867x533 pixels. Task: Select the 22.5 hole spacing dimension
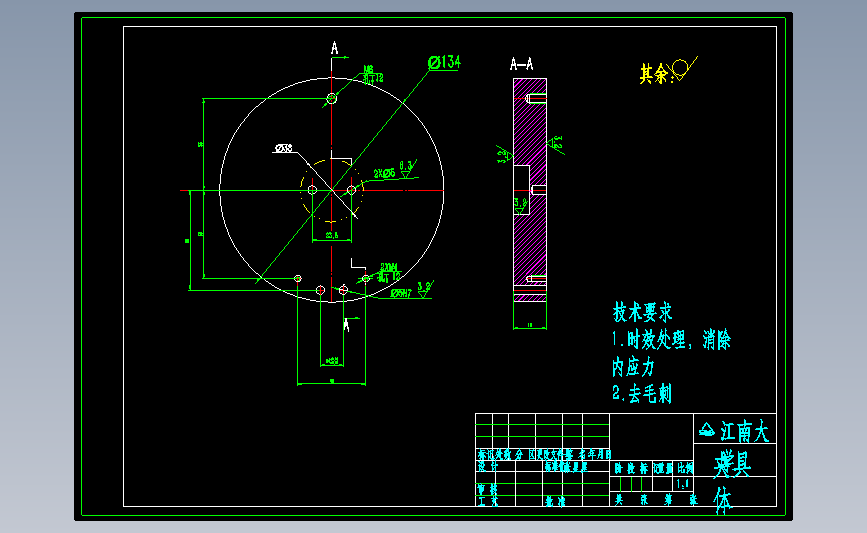332,236
